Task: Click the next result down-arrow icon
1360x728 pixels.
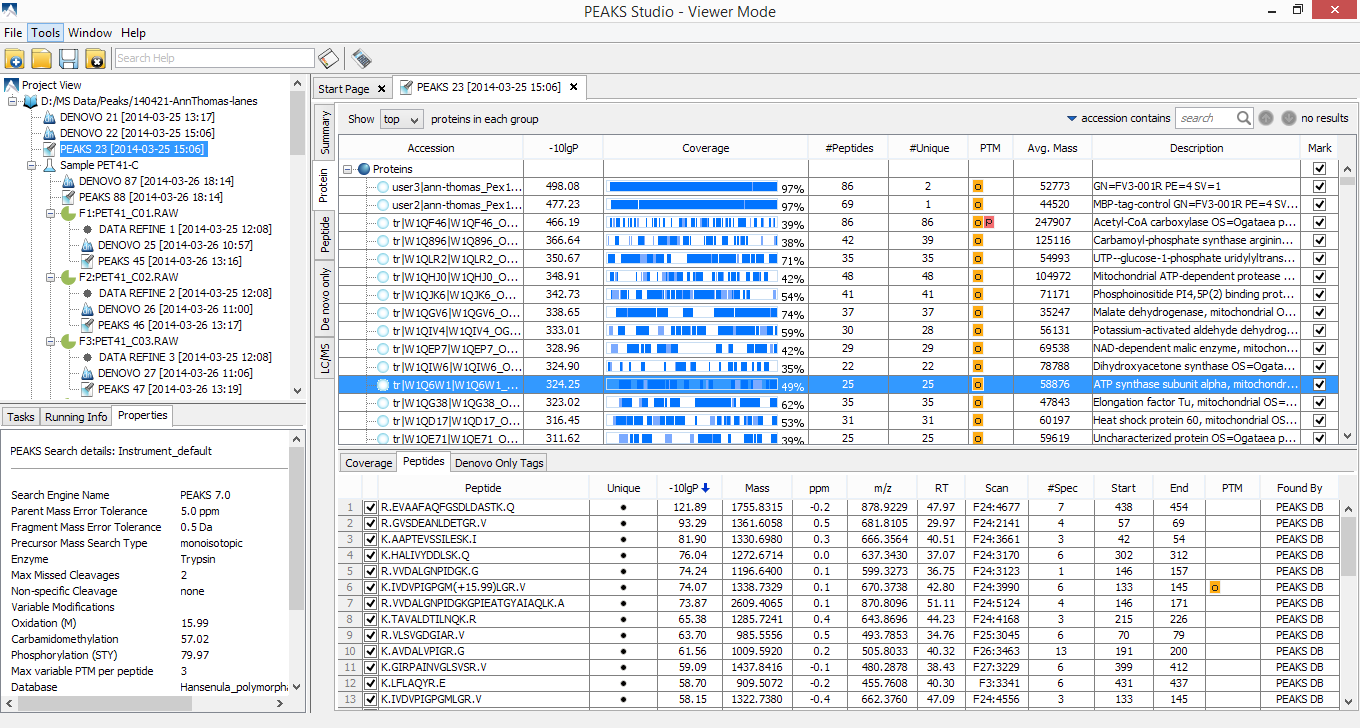Action: tap(1288, 118)
